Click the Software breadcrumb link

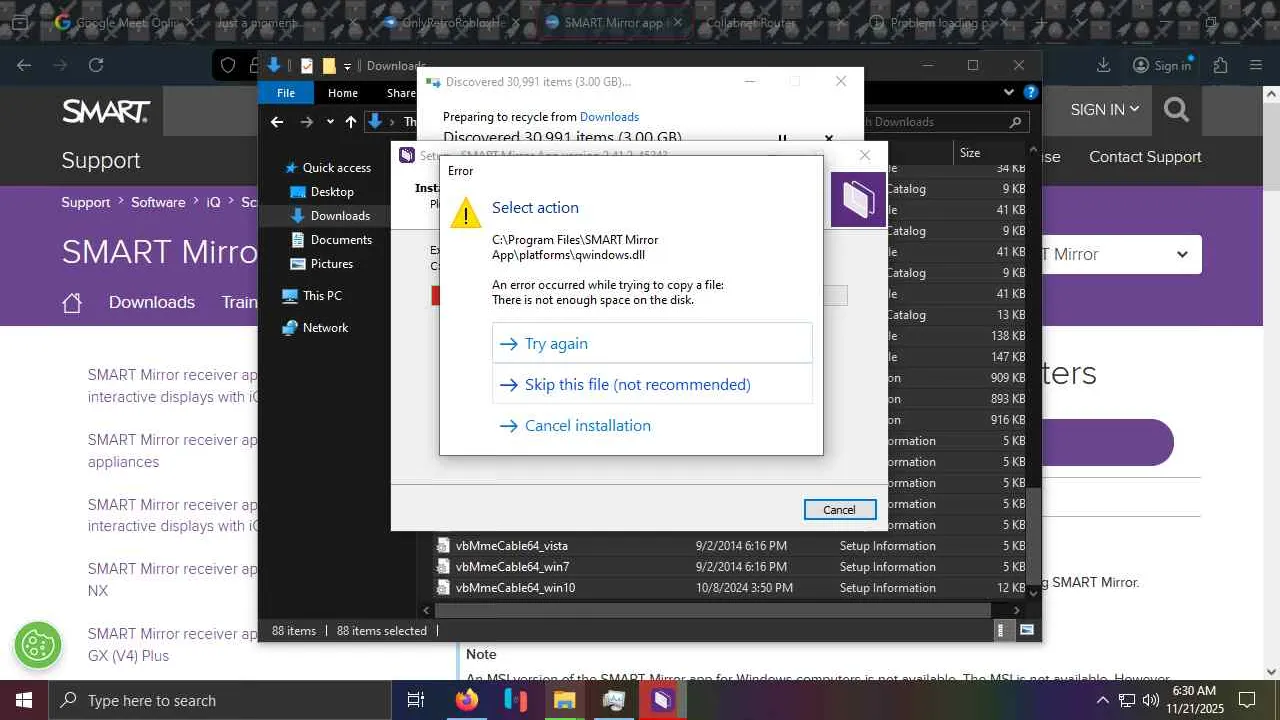[x=158, y=202]
